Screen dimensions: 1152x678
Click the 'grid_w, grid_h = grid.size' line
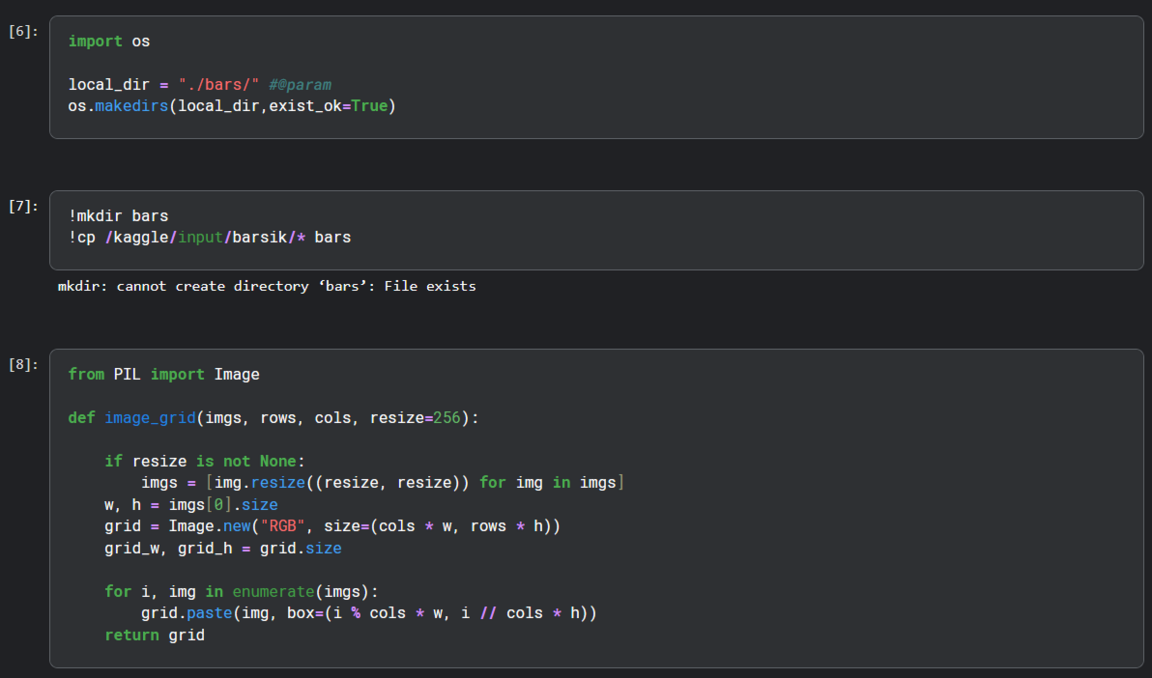223,548
